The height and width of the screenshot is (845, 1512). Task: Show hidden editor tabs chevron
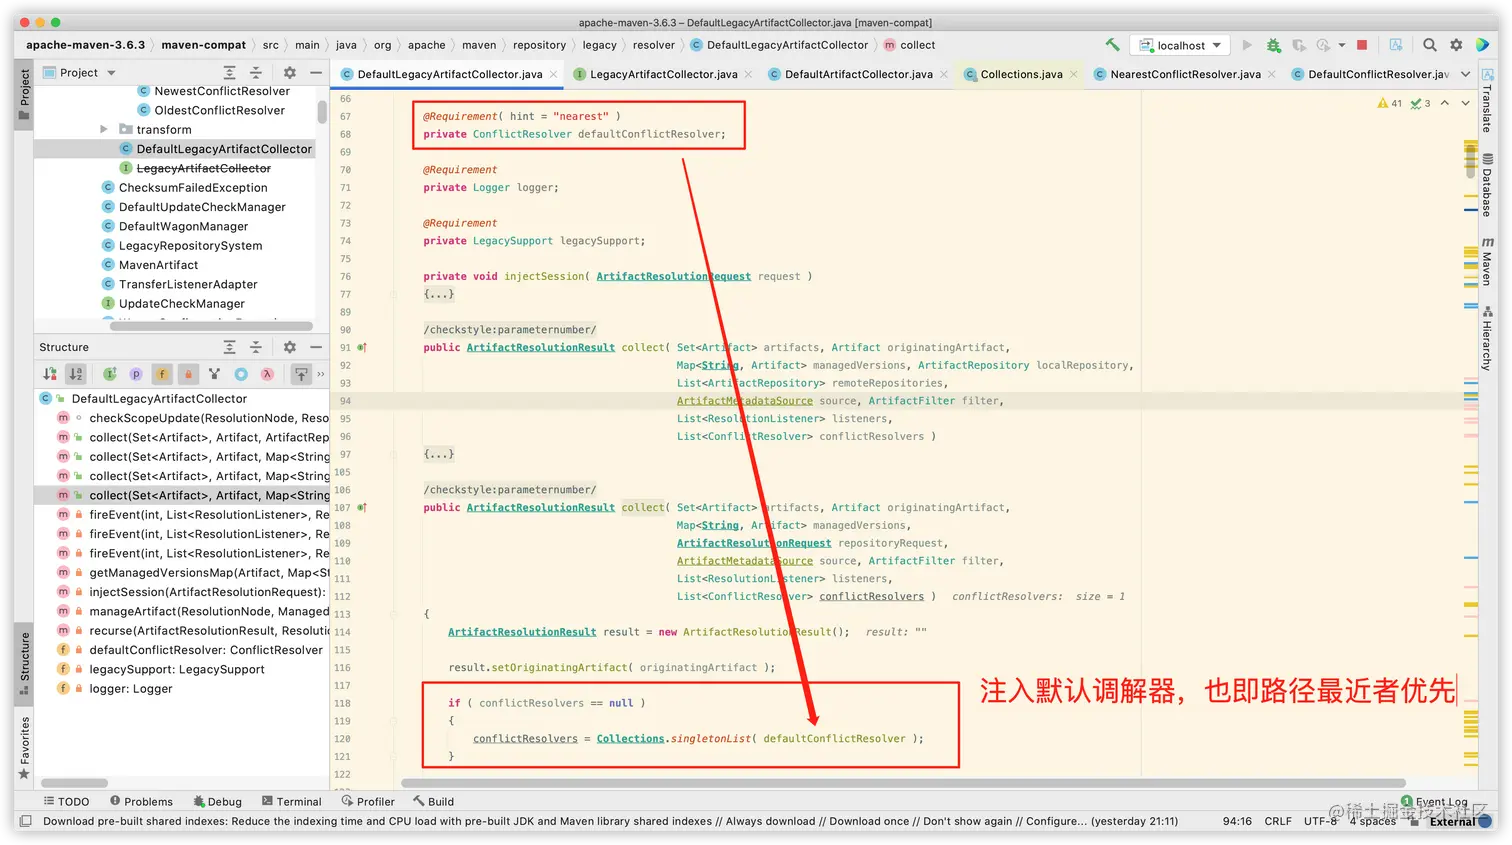point(1465,74)
